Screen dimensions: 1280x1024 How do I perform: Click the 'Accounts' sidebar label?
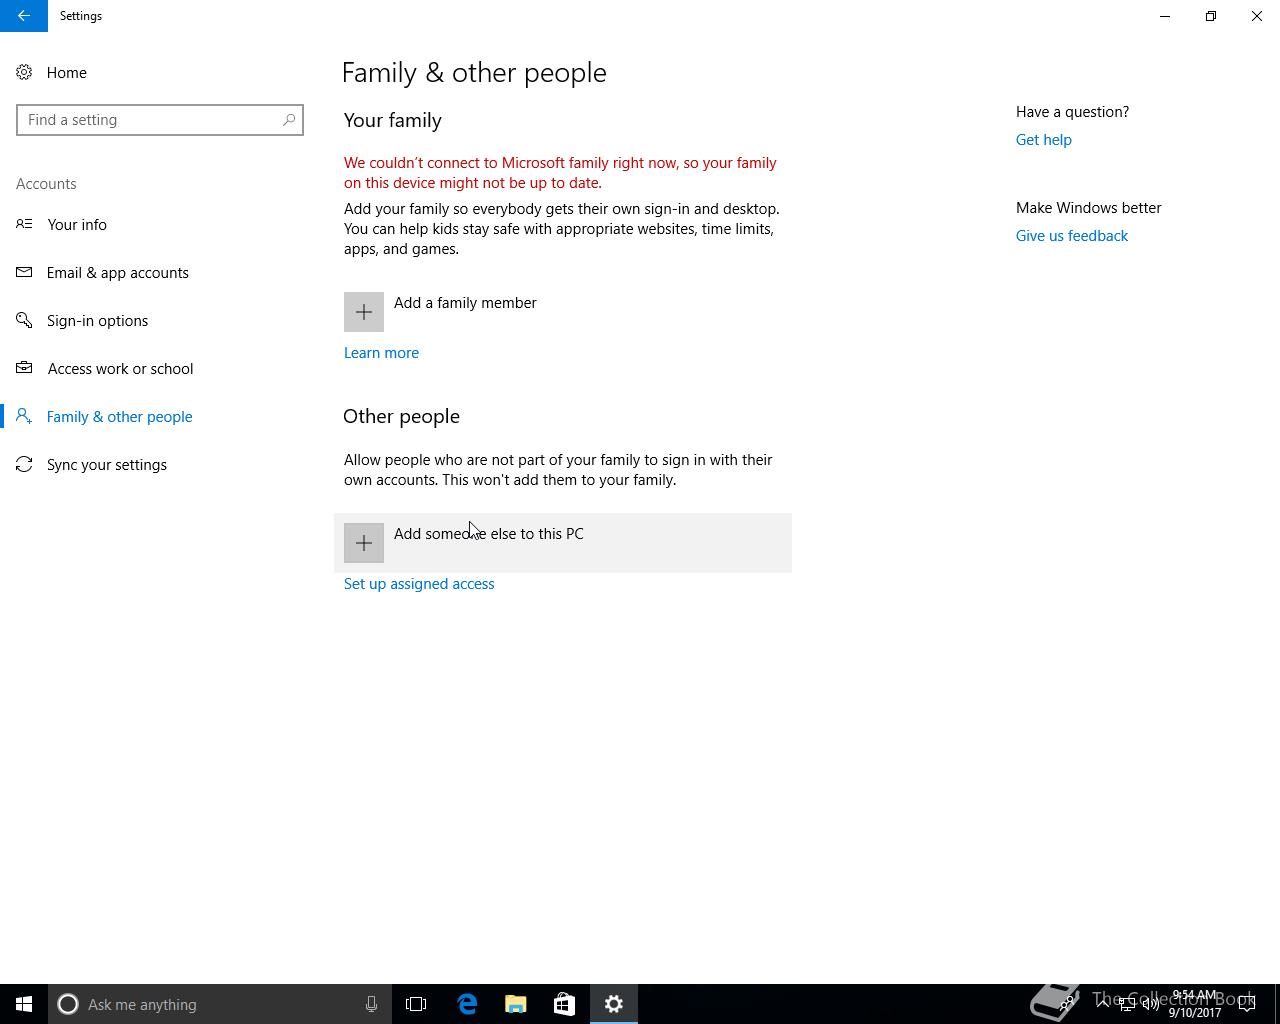(46, 184)
